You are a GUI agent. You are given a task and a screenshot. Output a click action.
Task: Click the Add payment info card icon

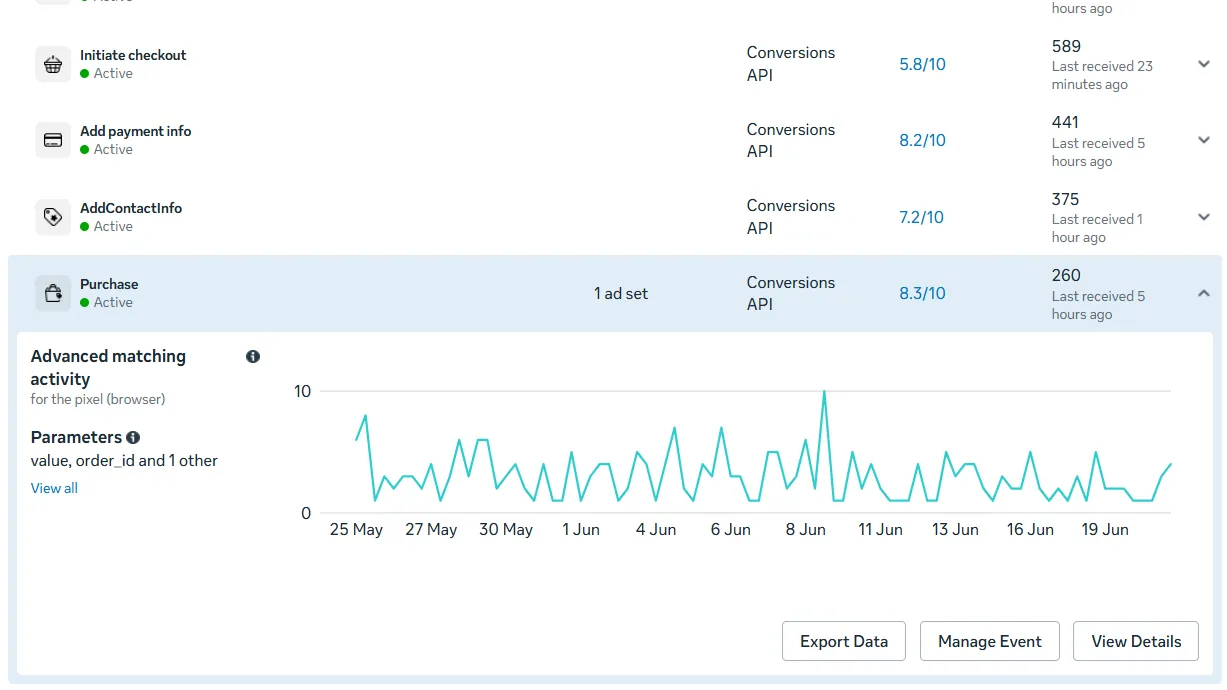53,140
